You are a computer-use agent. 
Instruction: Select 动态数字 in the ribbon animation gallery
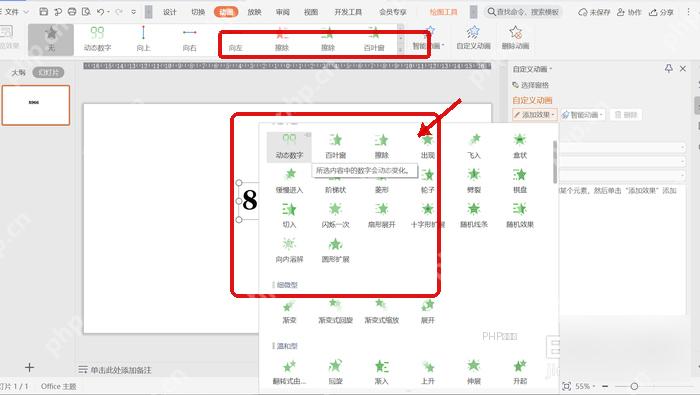pyautogui.click(x=97, y=39)
